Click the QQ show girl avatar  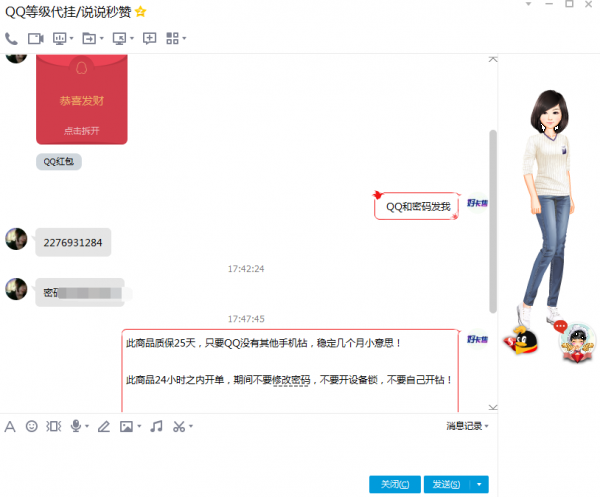(549, 207)
